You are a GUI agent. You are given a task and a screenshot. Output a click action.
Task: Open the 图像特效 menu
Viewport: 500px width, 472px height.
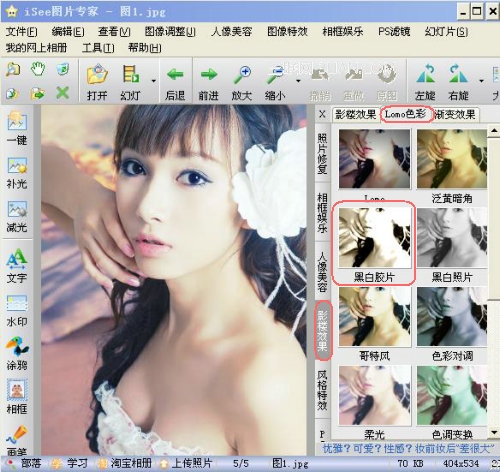coord(287,32)
